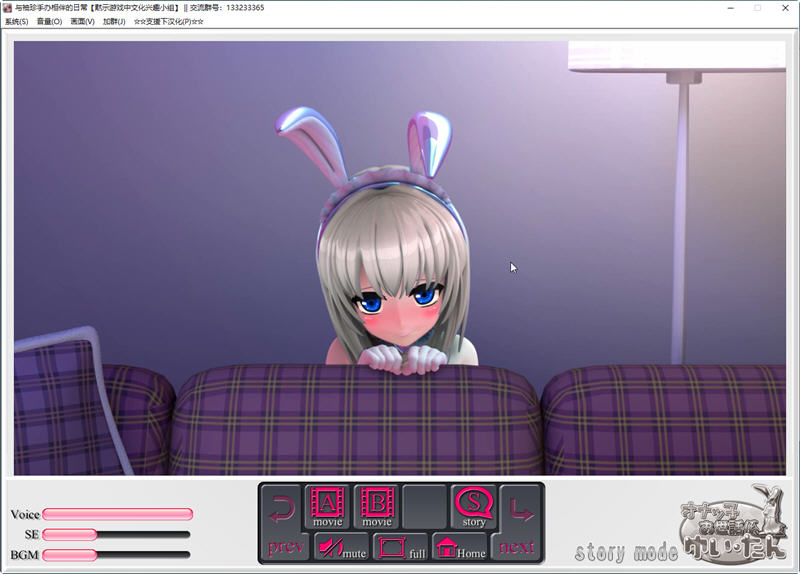Click the rabbit game logo
This screenshot has width=800, height=574.
tap(732, 525)
